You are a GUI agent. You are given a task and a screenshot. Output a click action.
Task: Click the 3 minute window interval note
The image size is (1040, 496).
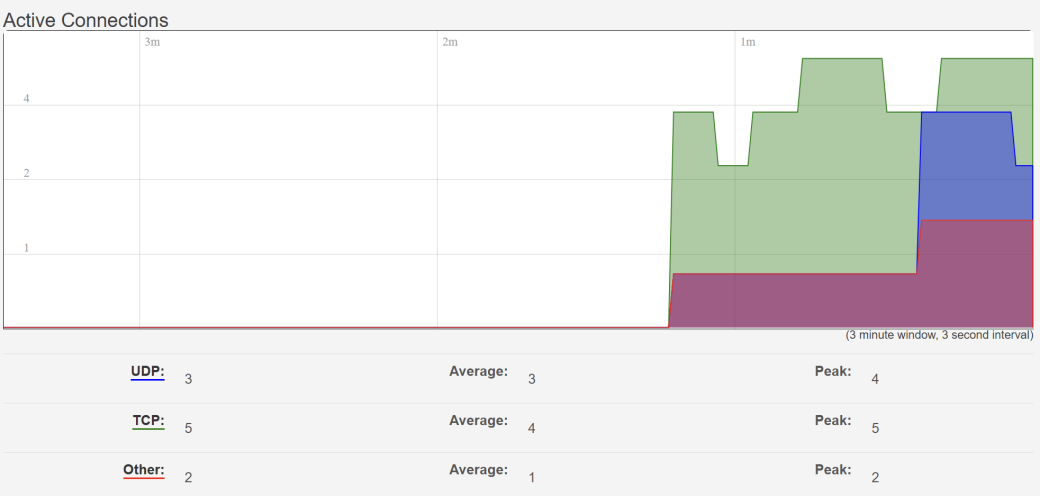point(939,336)
